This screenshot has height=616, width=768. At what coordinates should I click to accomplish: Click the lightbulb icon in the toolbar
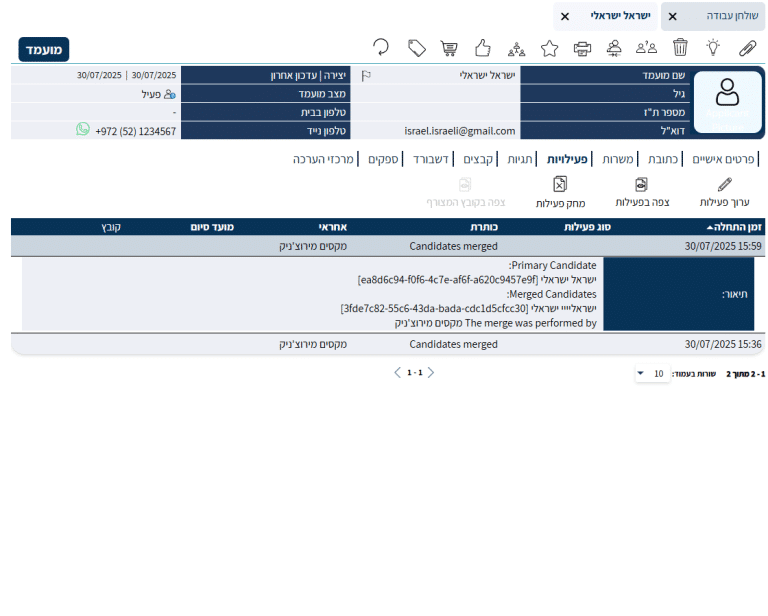point(713,48)
